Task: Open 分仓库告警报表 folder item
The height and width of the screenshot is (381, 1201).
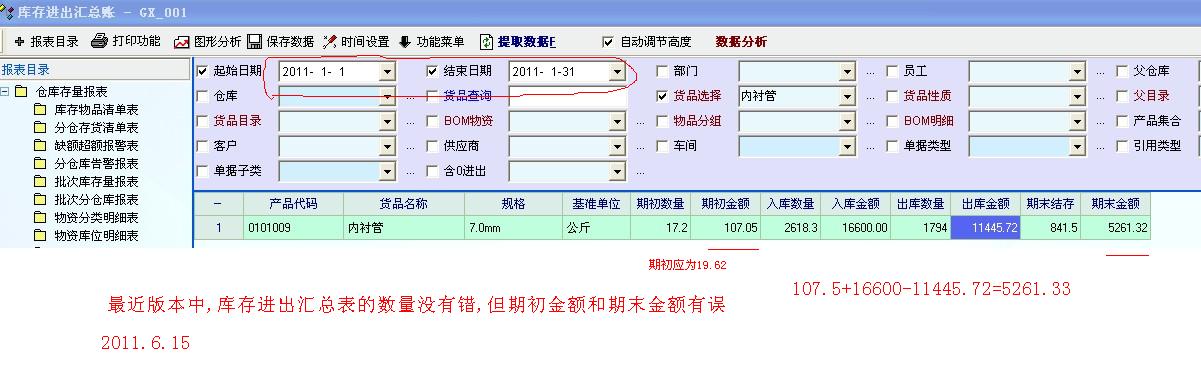Action: 96,164
